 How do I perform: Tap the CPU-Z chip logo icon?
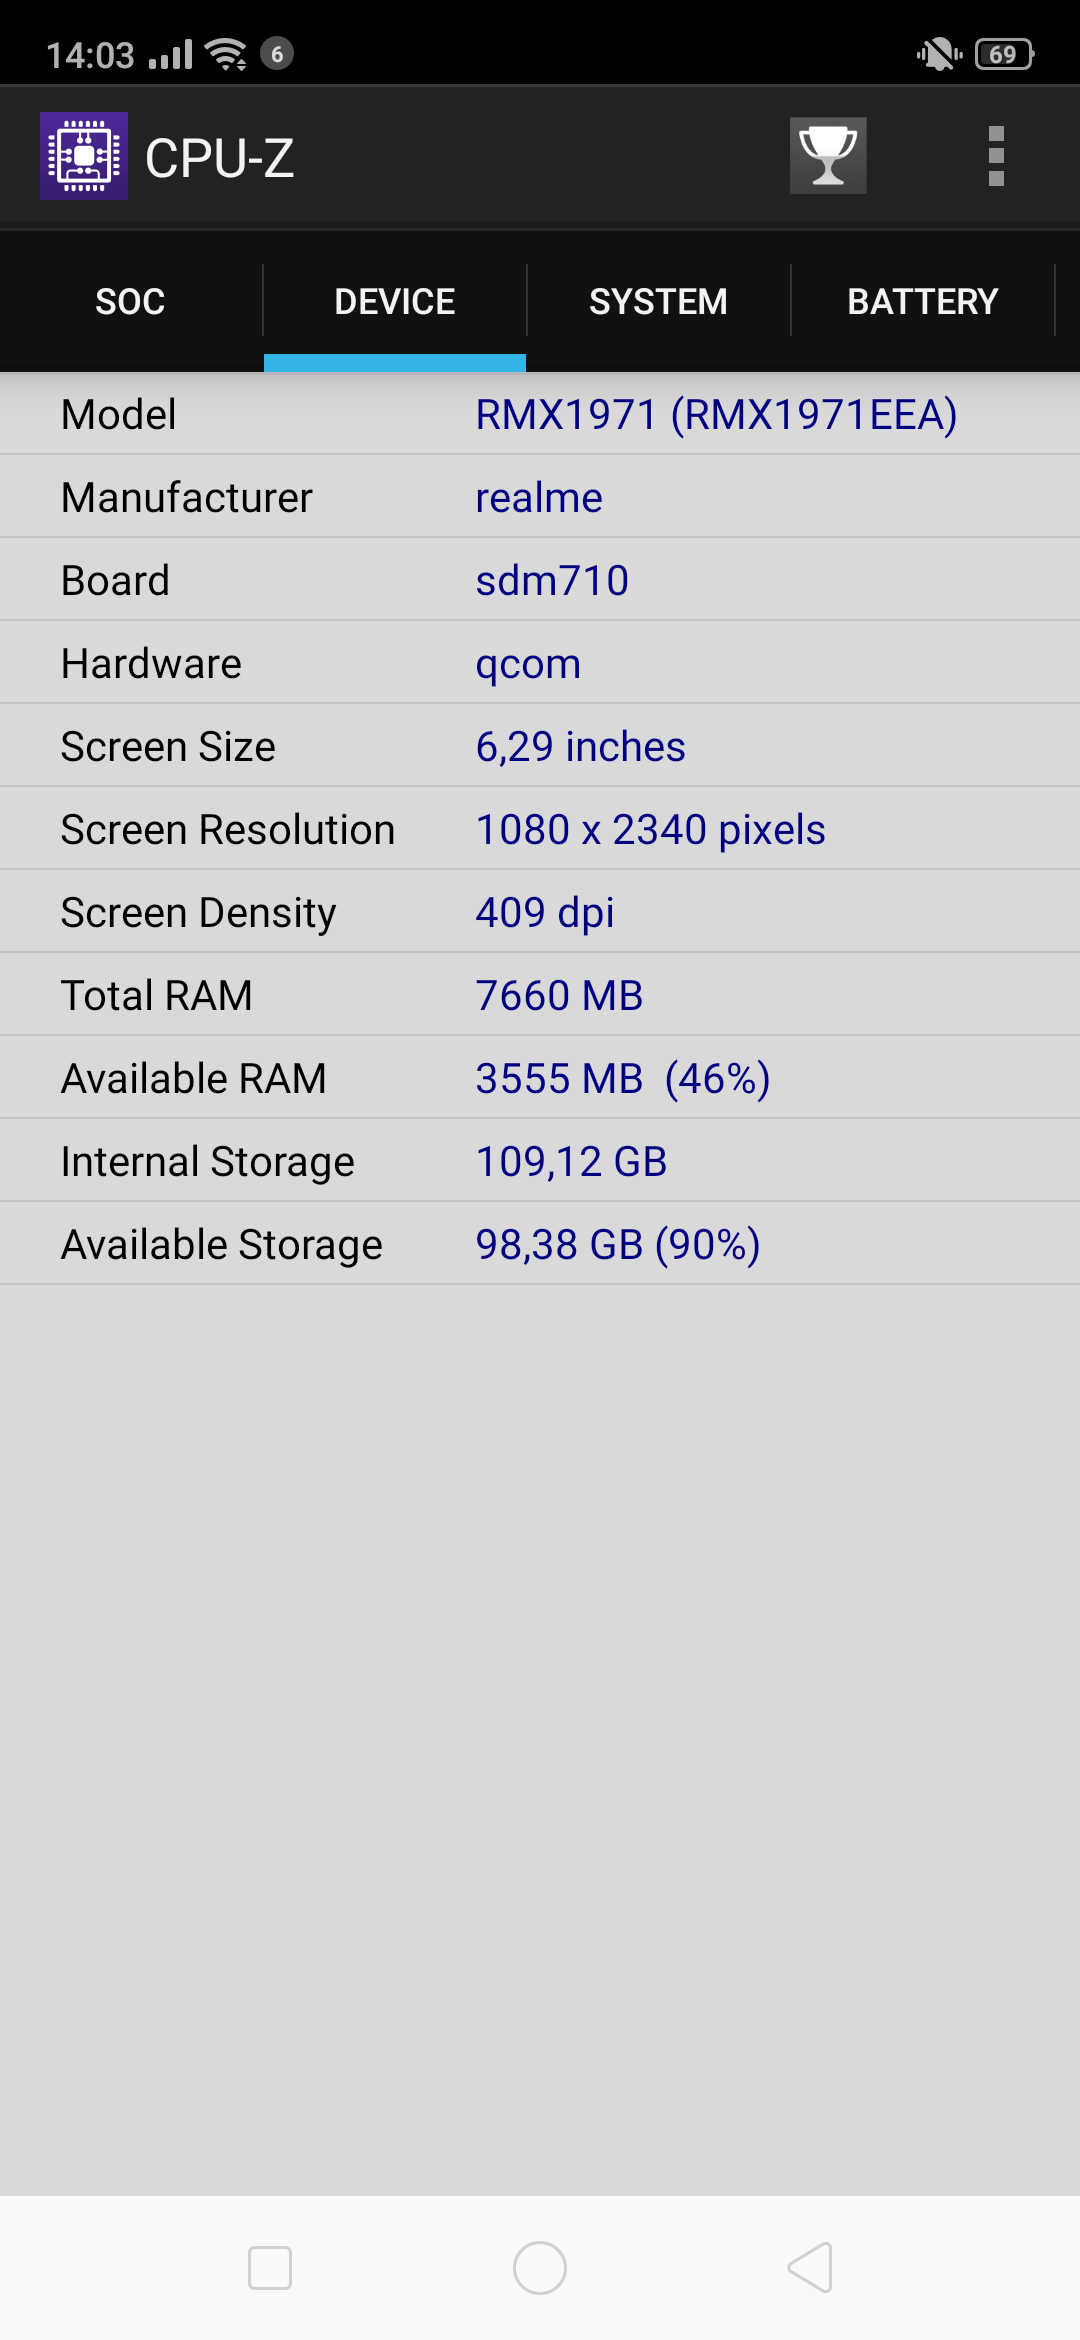84,156
